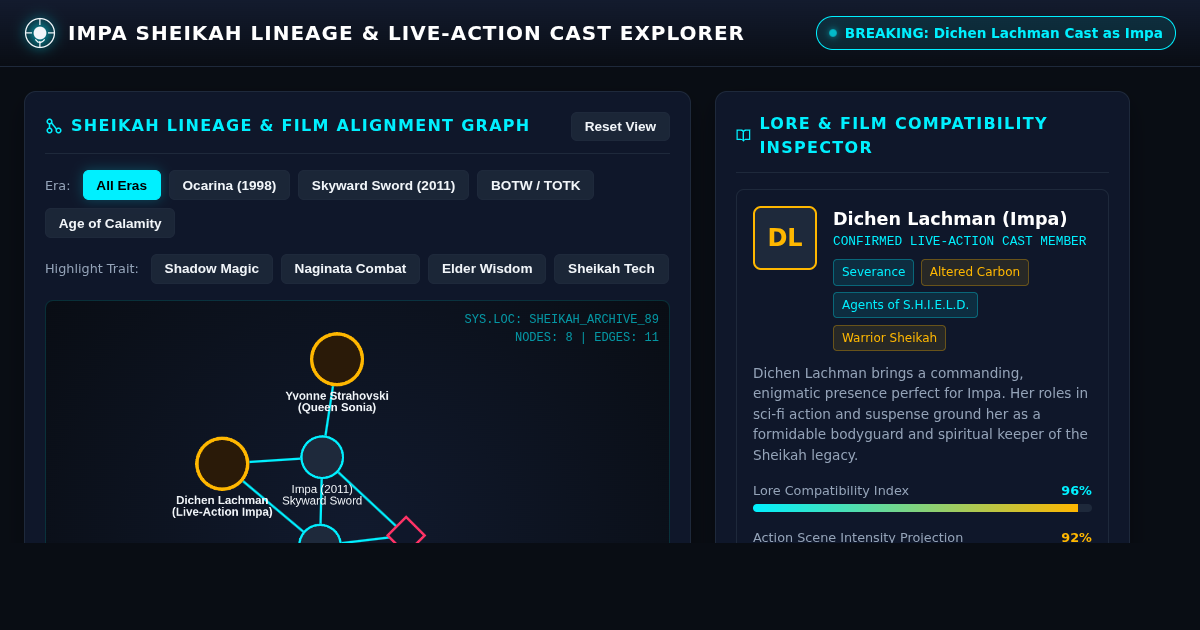Click the 96% compatibility value
Viewport: 1200px width, 630px height.
1076,491
